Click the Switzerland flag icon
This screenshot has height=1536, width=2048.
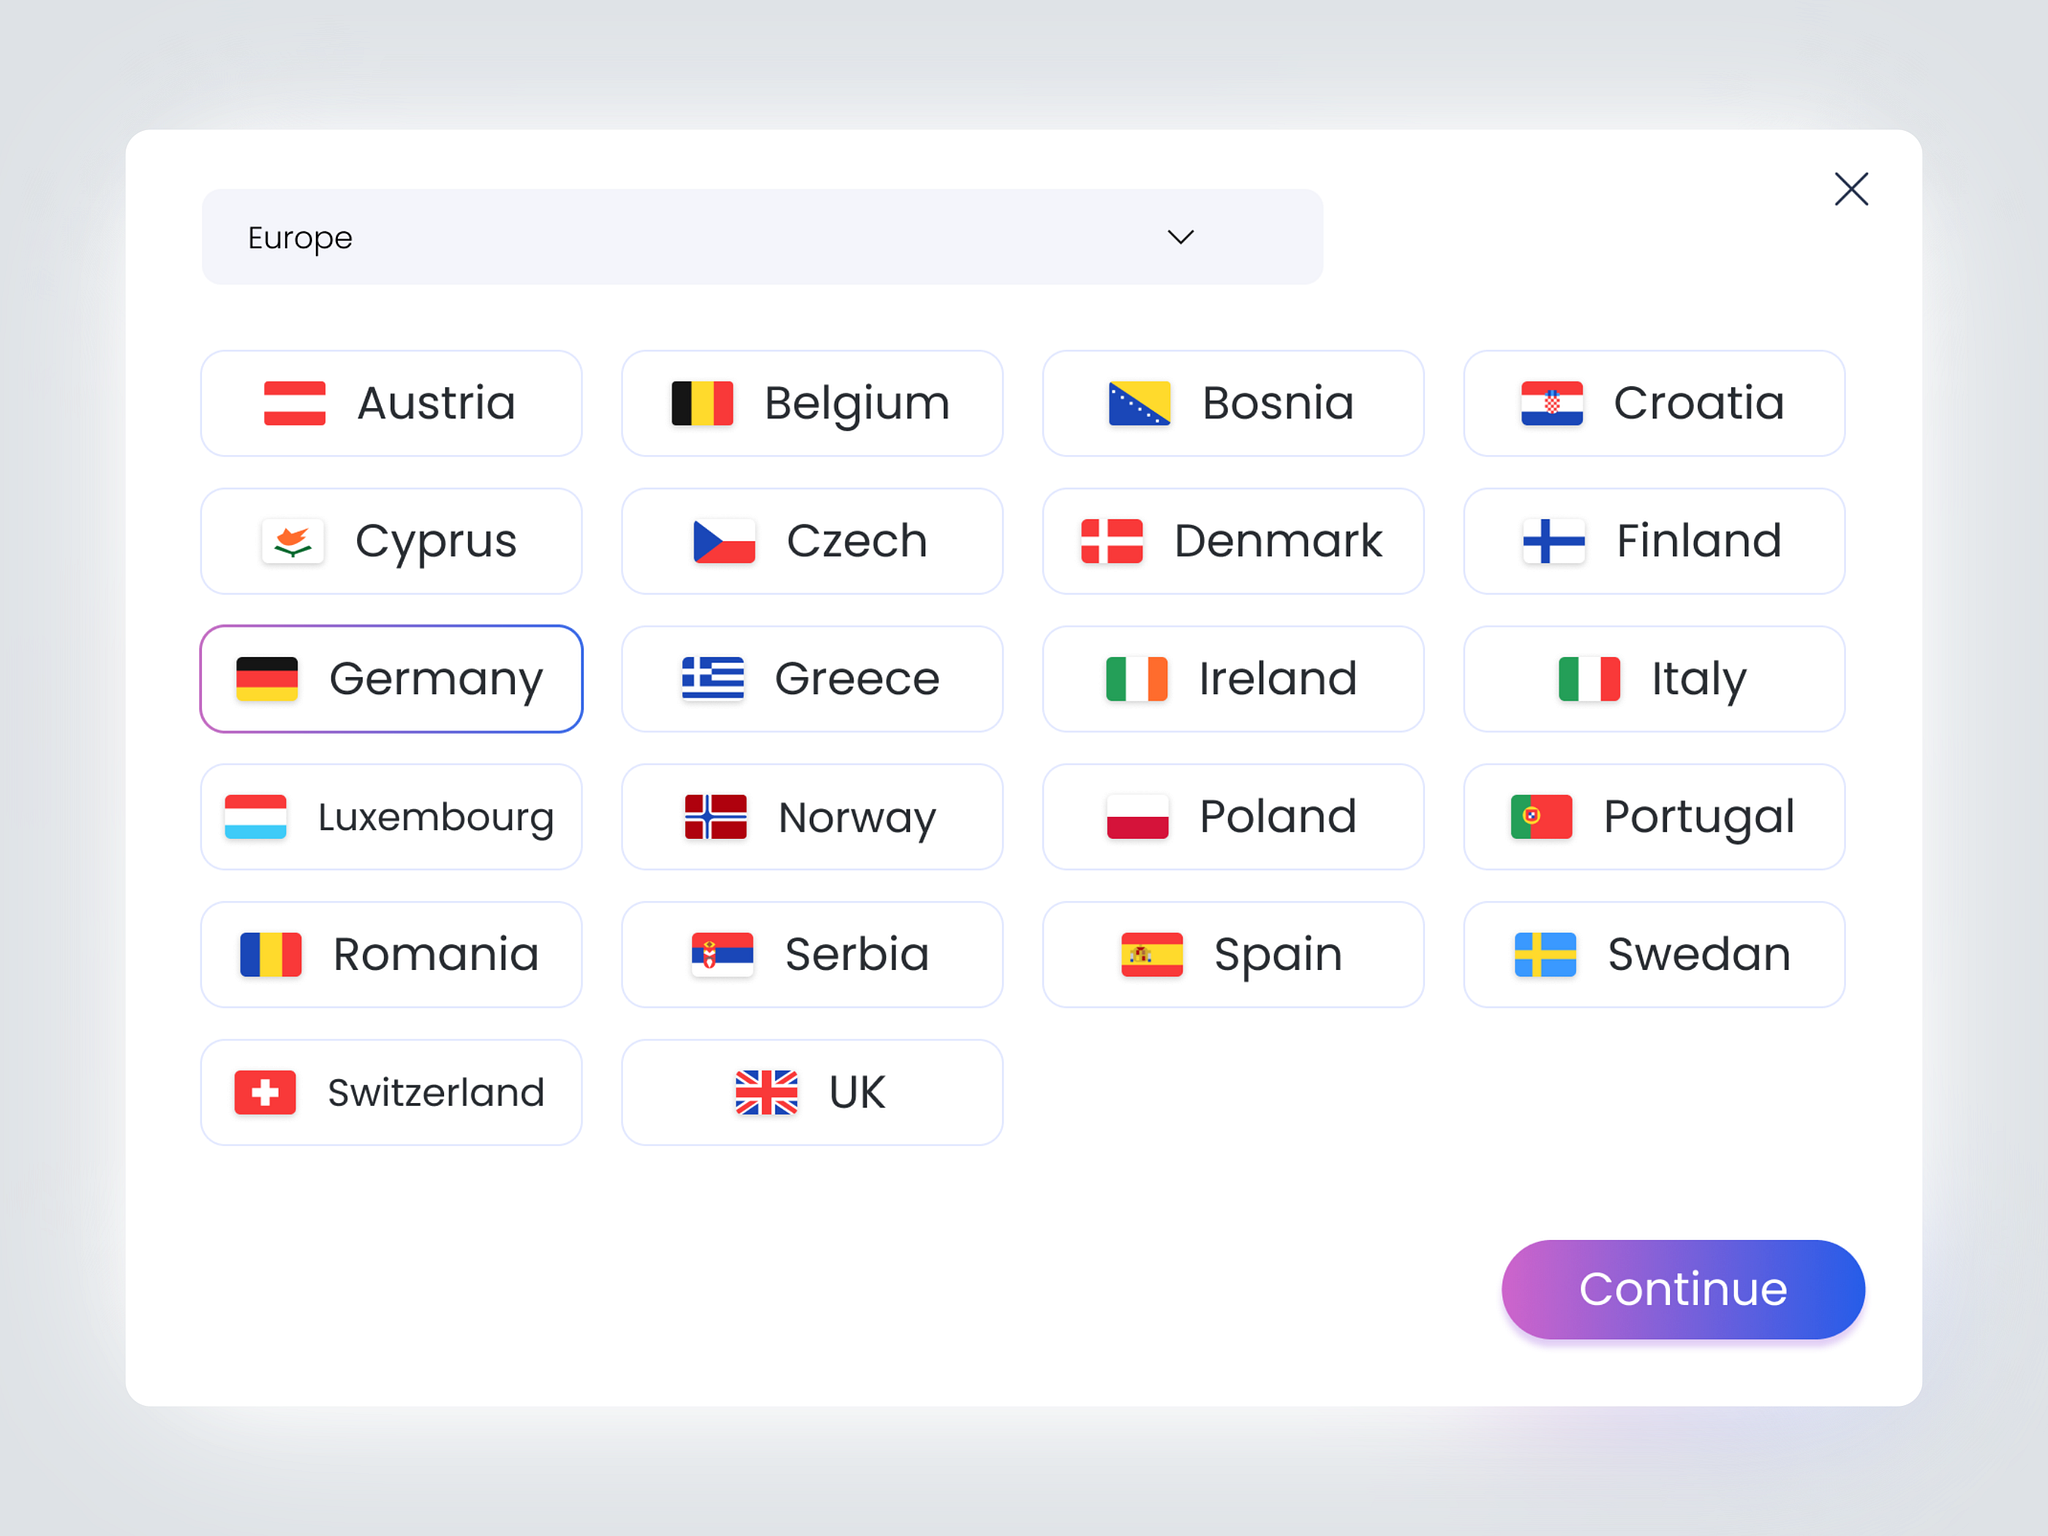(x=267, y=1092)
